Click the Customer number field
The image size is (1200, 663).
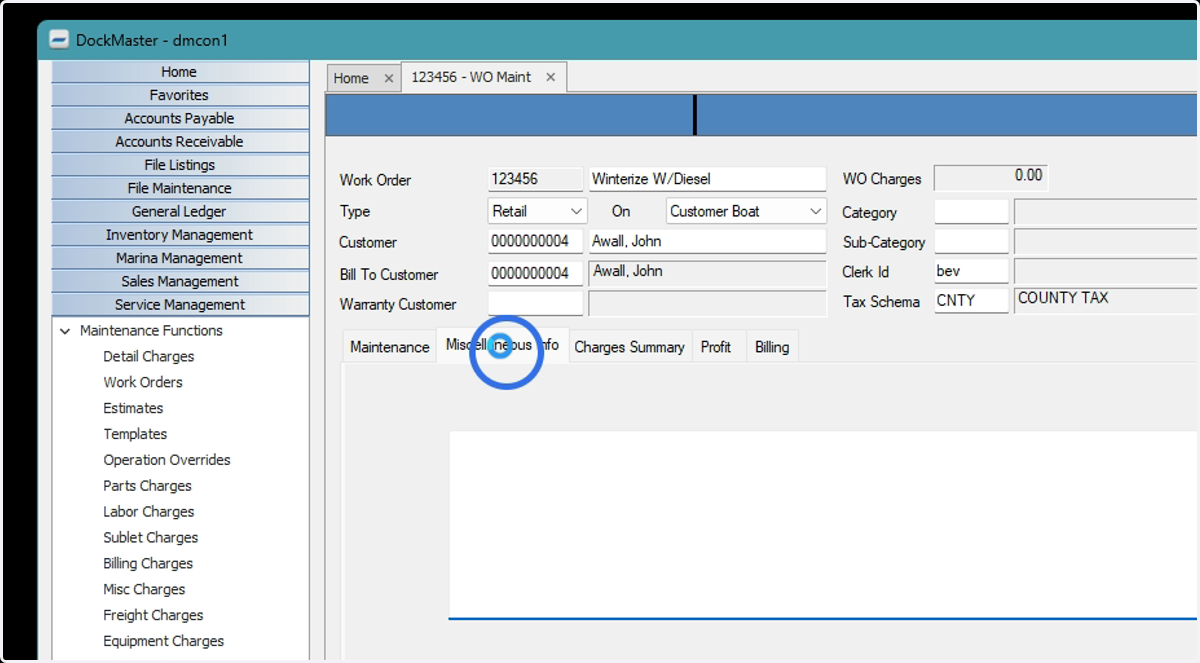(535, 241)
